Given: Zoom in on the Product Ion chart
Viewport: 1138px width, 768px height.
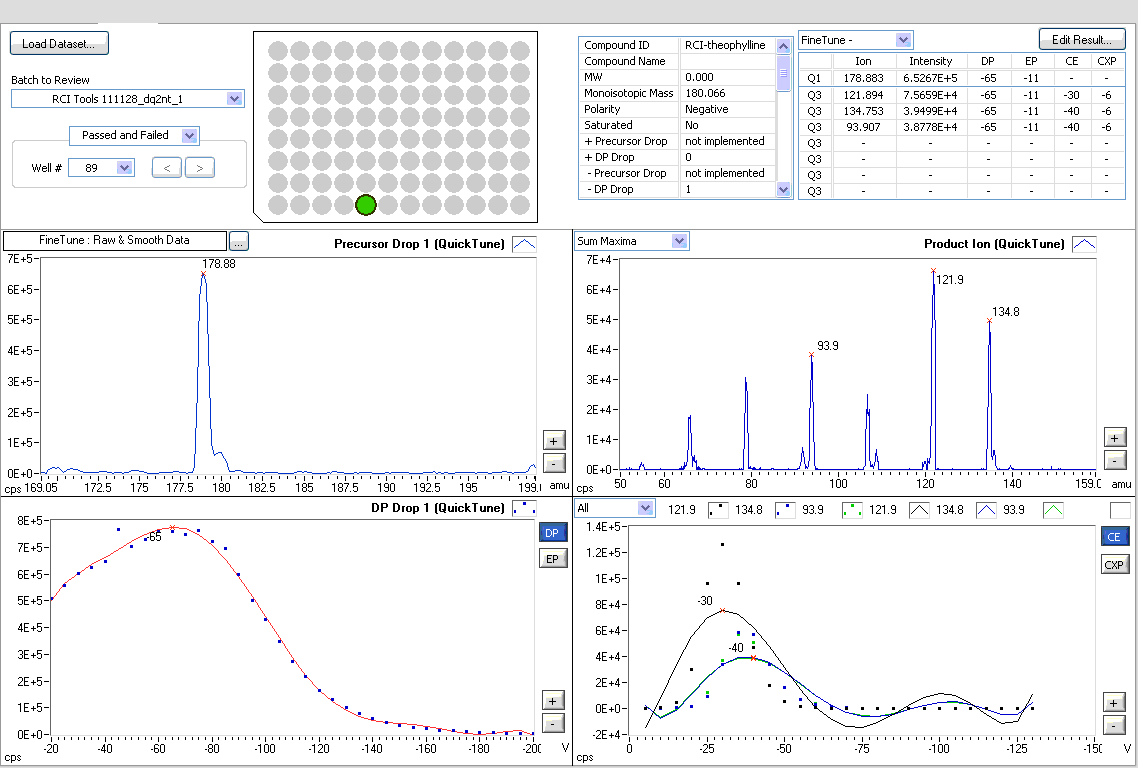Looking at the screenshot, I should 1115,437.
